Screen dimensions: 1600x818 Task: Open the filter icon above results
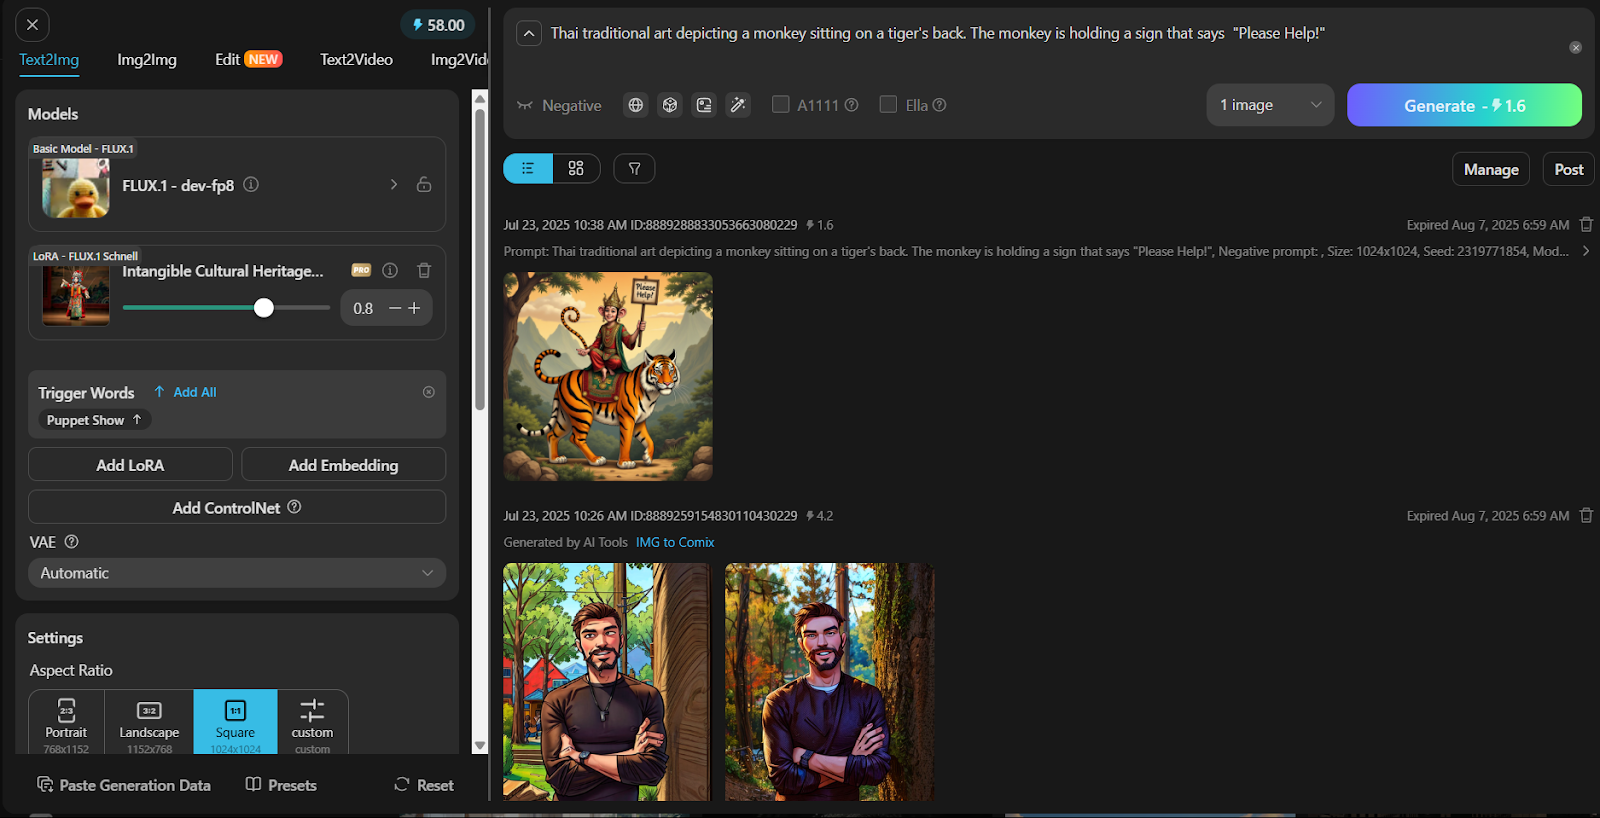pyautogui.click(x=634, y=169)
